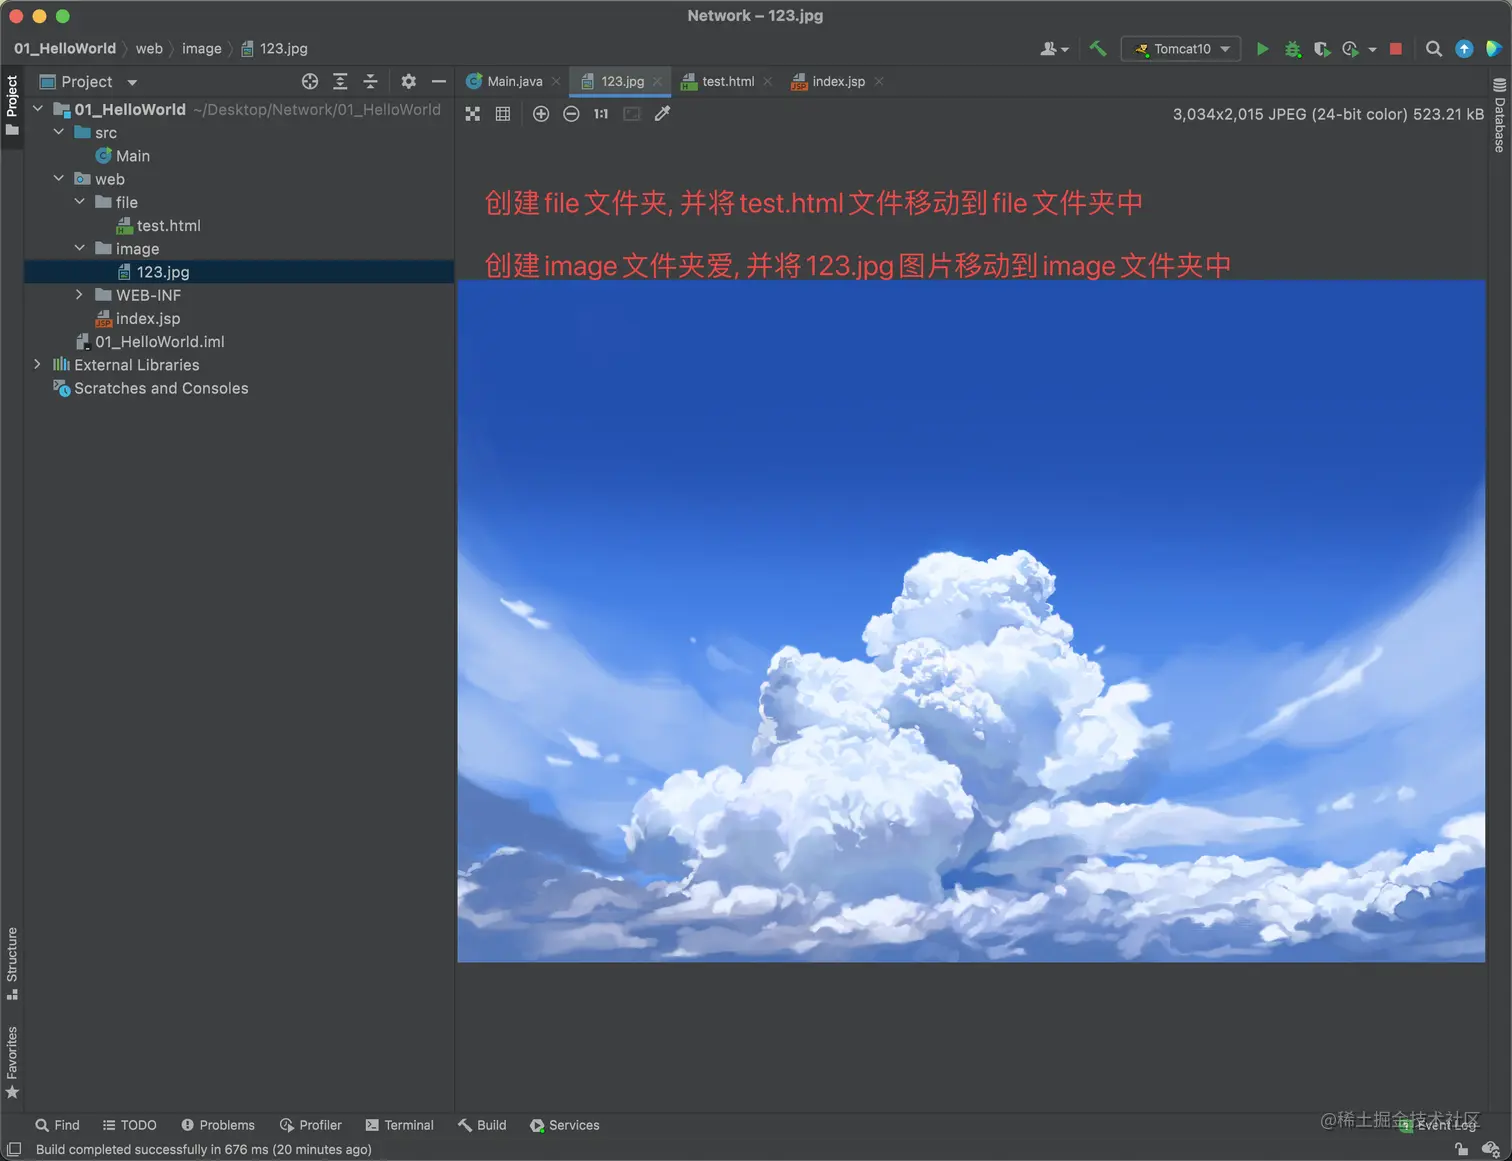Screen dimensions: 1512x1161
Task: Toggle transparency chessboard in image viewer
Action: pyautogui.click(x=473, y=114)
